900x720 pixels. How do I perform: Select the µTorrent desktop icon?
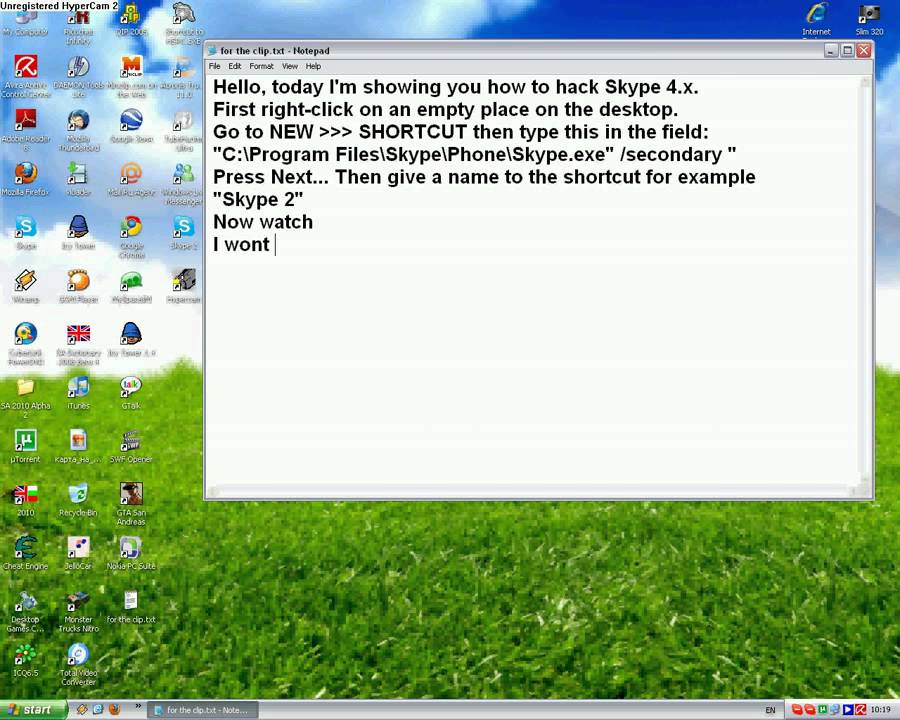point(26,446)
